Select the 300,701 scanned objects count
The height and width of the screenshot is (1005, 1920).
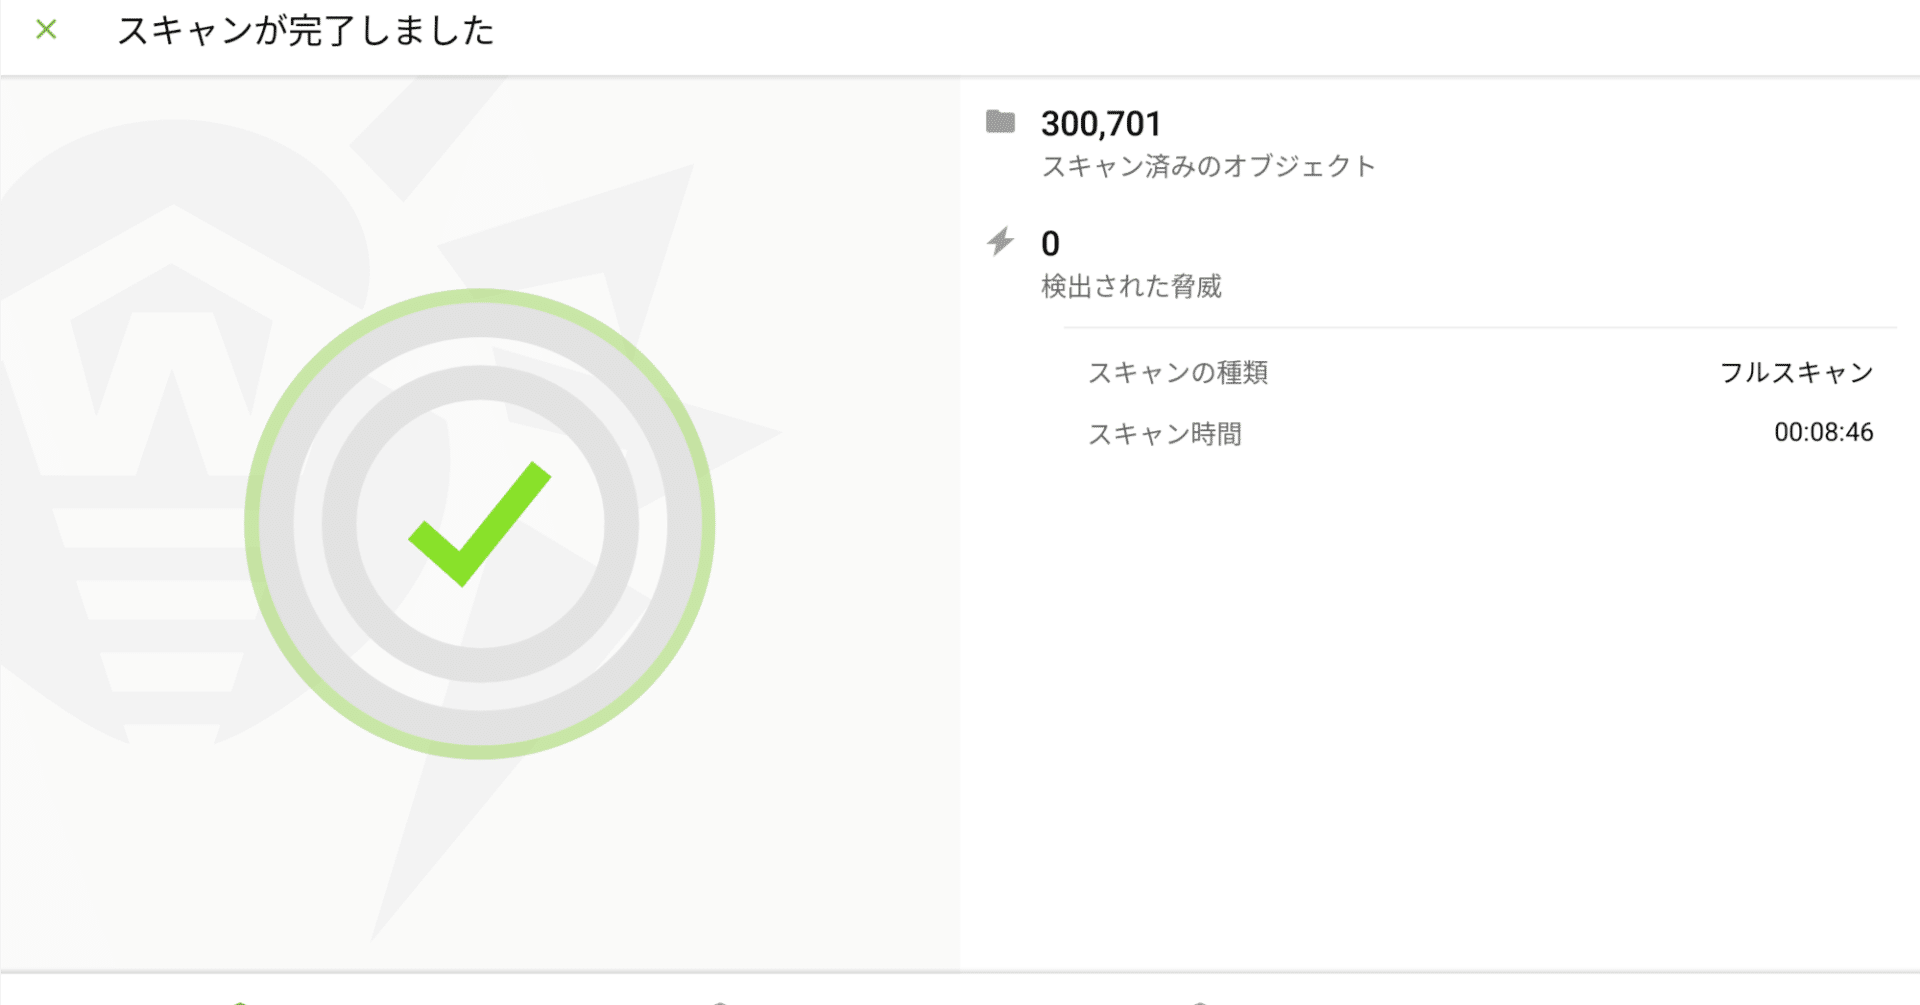point(1101,124)
